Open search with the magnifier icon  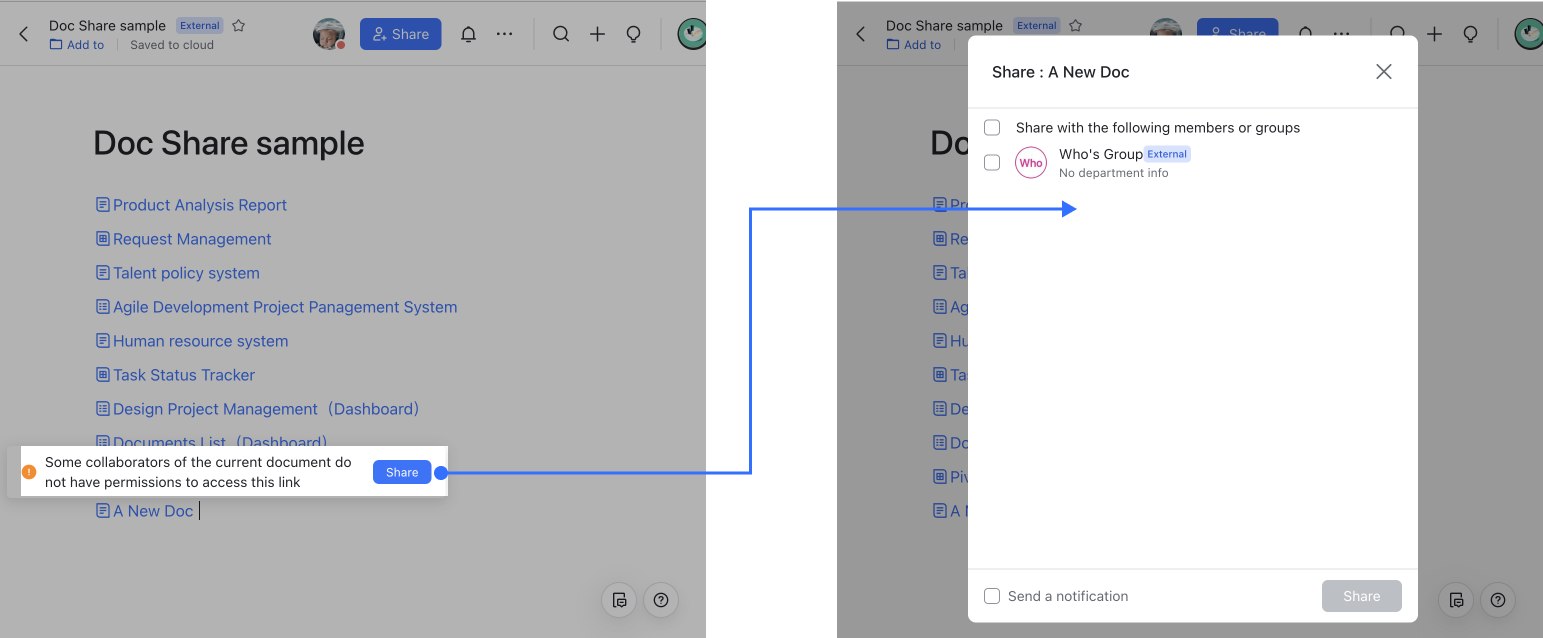coord(561,33)
